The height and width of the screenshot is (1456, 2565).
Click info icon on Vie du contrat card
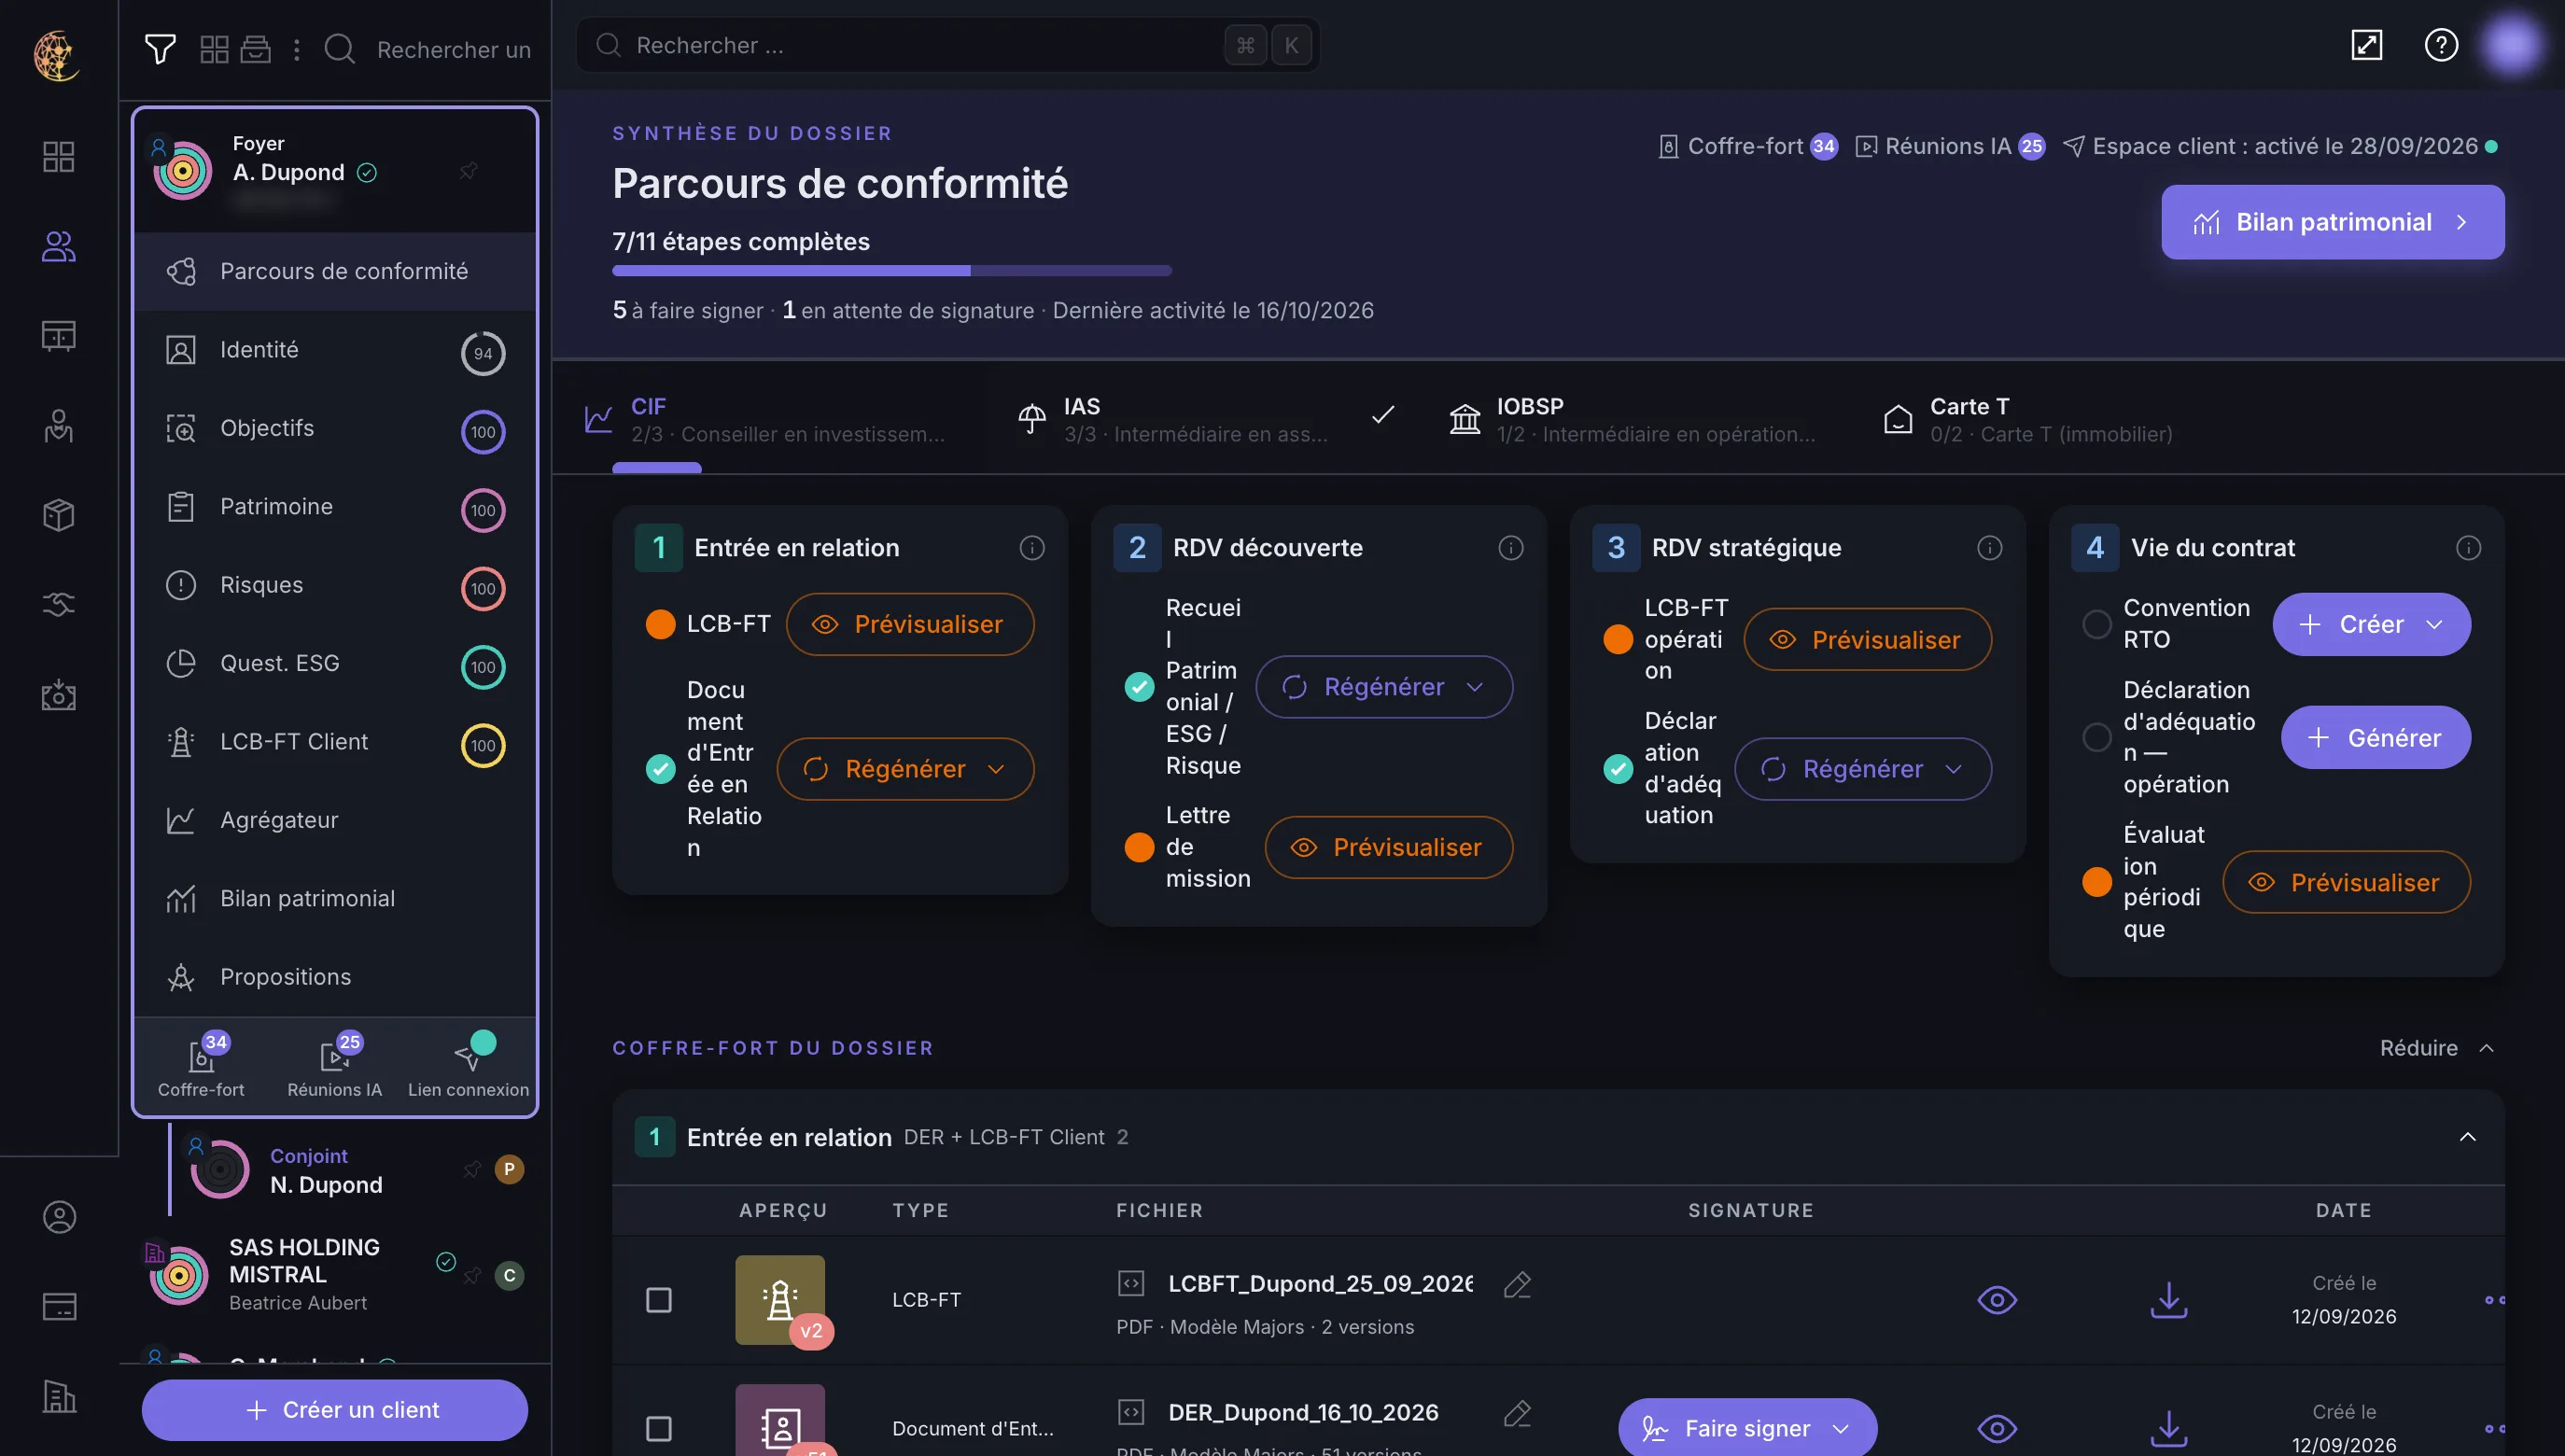coord(2468,548)
